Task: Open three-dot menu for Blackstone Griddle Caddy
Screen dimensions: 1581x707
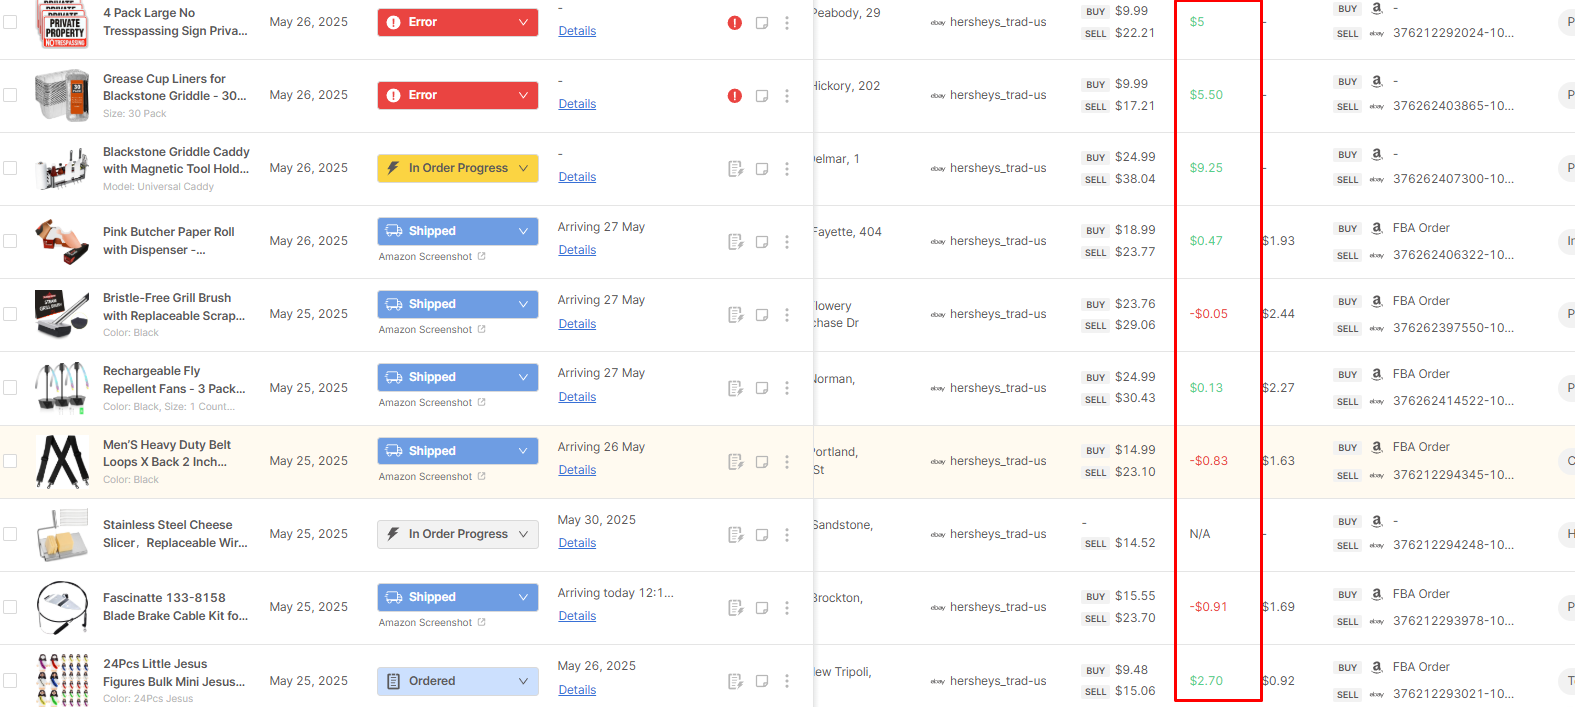Action: coord(787,169)
